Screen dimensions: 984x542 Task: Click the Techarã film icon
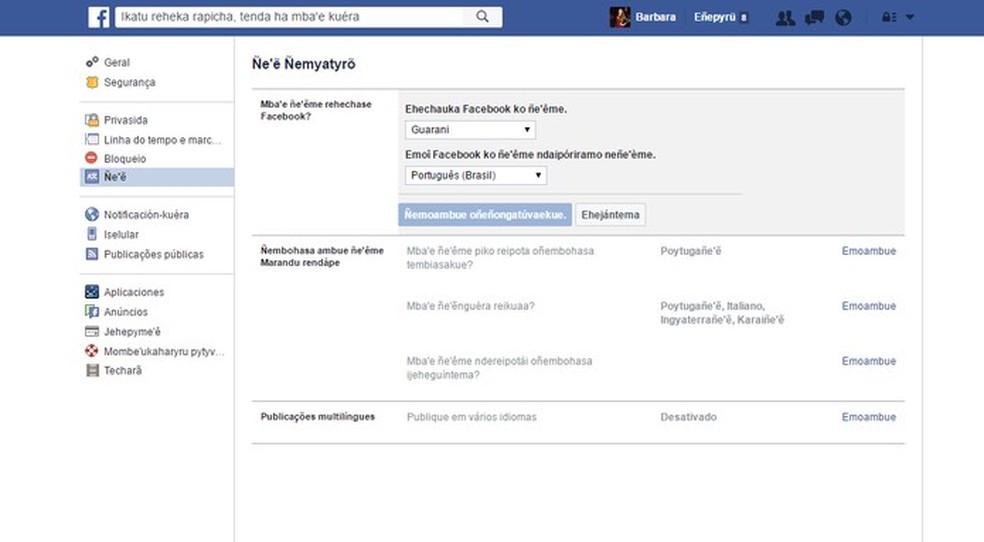pyautogui.click(x=92, y=371)
